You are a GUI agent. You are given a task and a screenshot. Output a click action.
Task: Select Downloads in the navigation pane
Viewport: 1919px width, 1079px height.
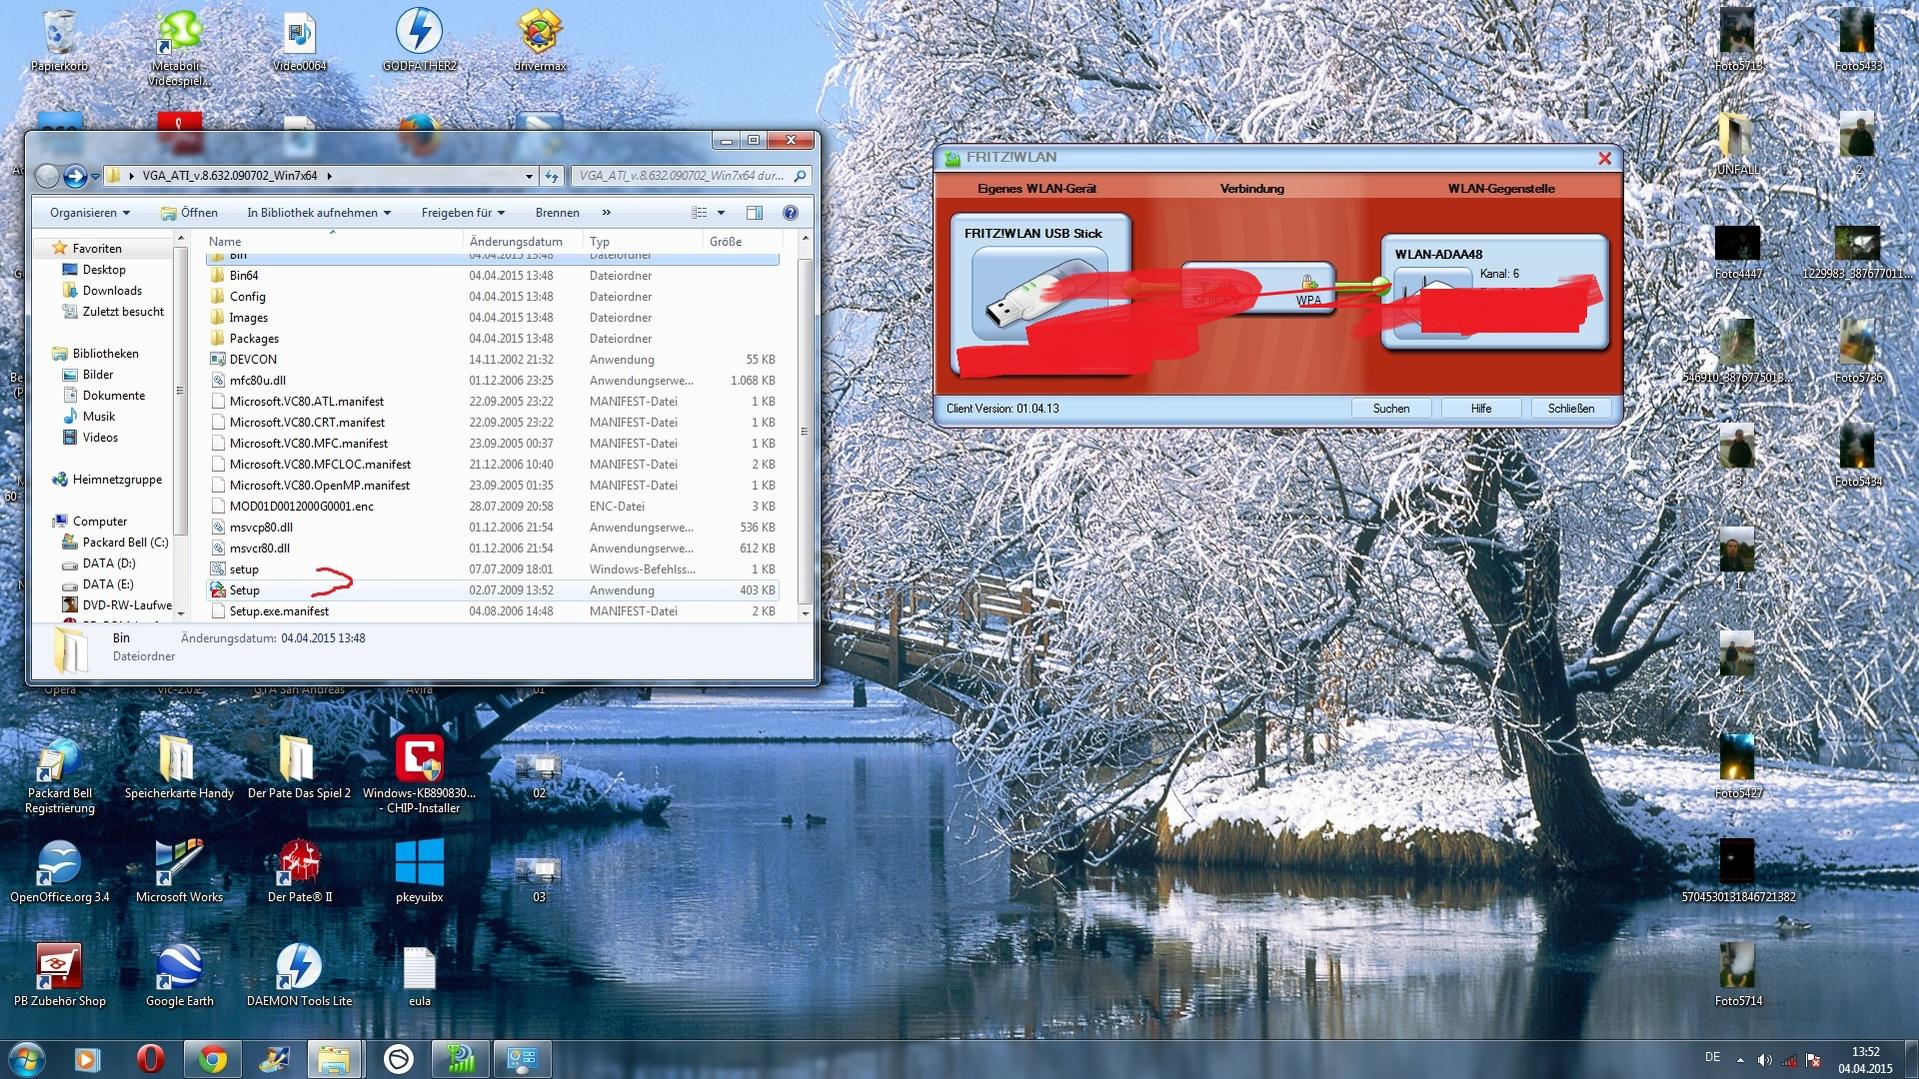[112, 291]
